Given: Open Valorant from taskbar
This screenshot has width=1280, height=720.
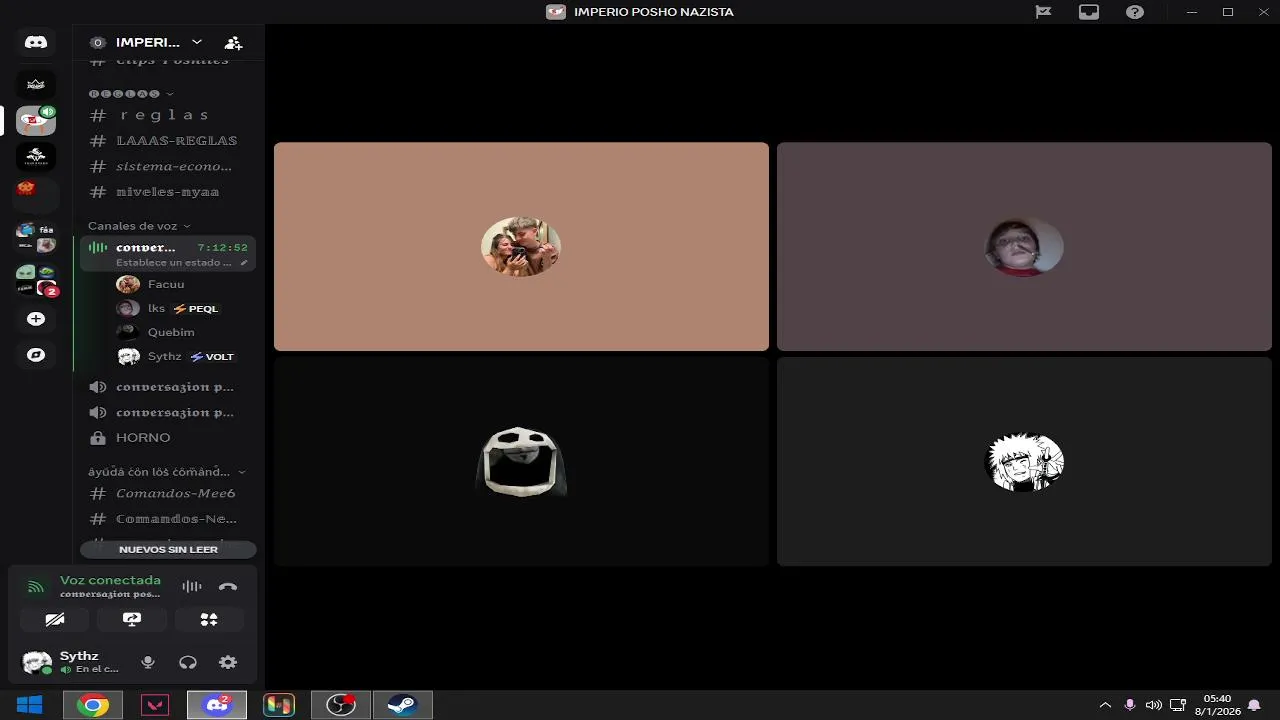Looking at the screenshot, I should tap(155, 705).
